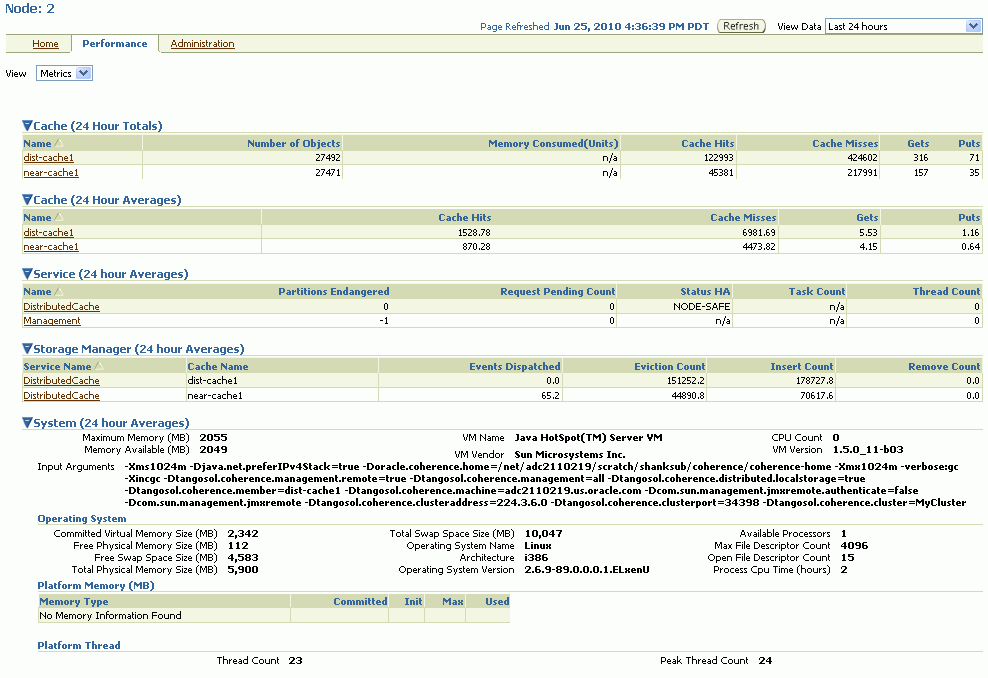Open near-cache1 link in Cache 24 Hour Totals
Image resolution: width=988 pixels, height=678 pixels.
[51, 173]
